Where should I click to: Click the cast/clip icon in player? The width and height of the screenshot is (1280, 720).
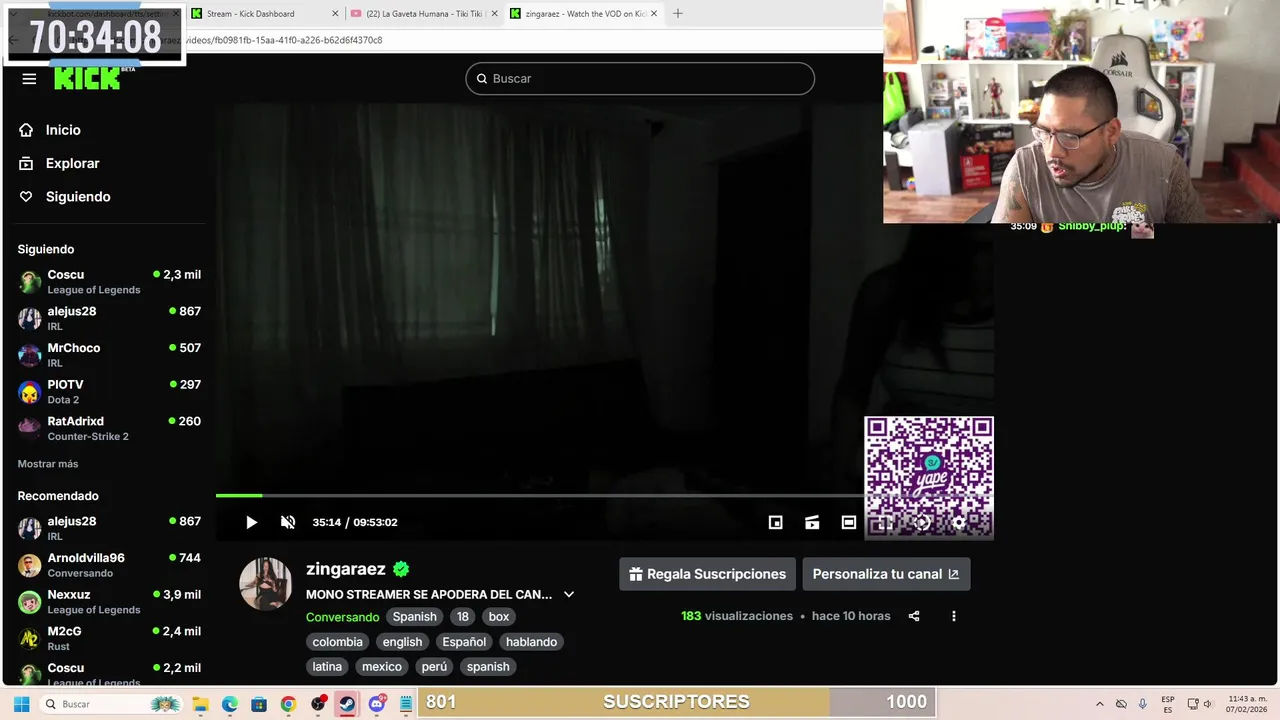(812, 522)
